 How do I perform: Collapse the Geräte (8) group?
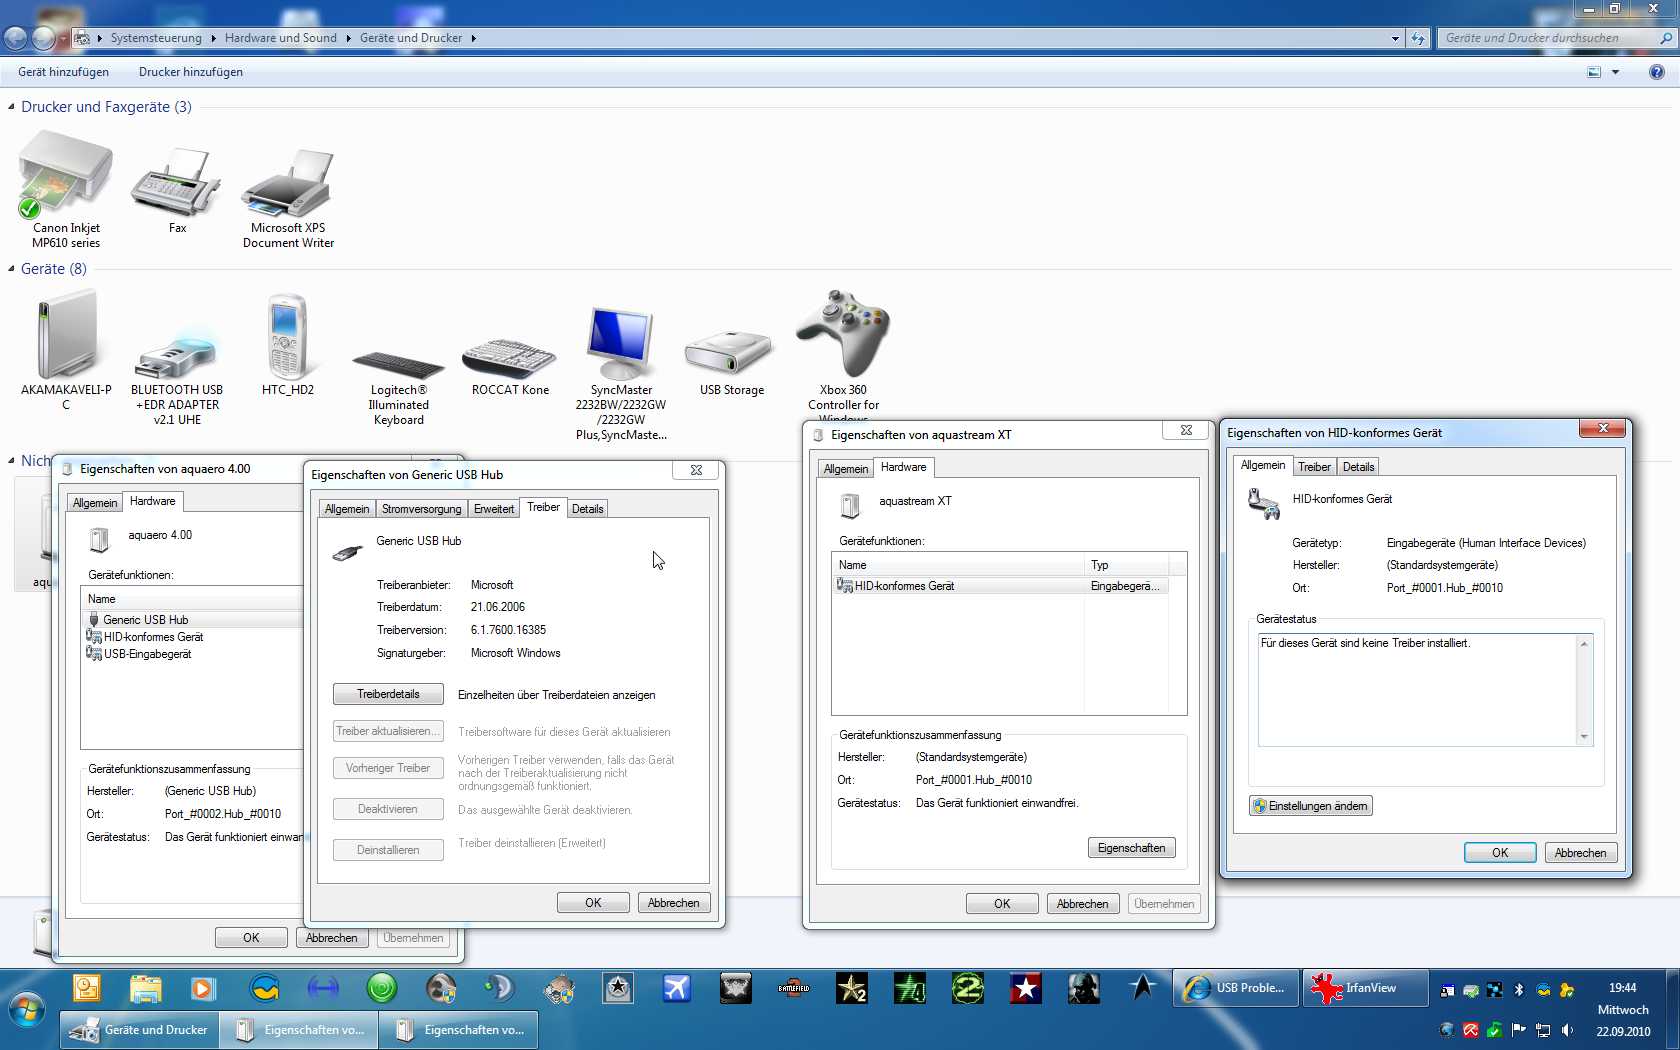tap(11, 269)
